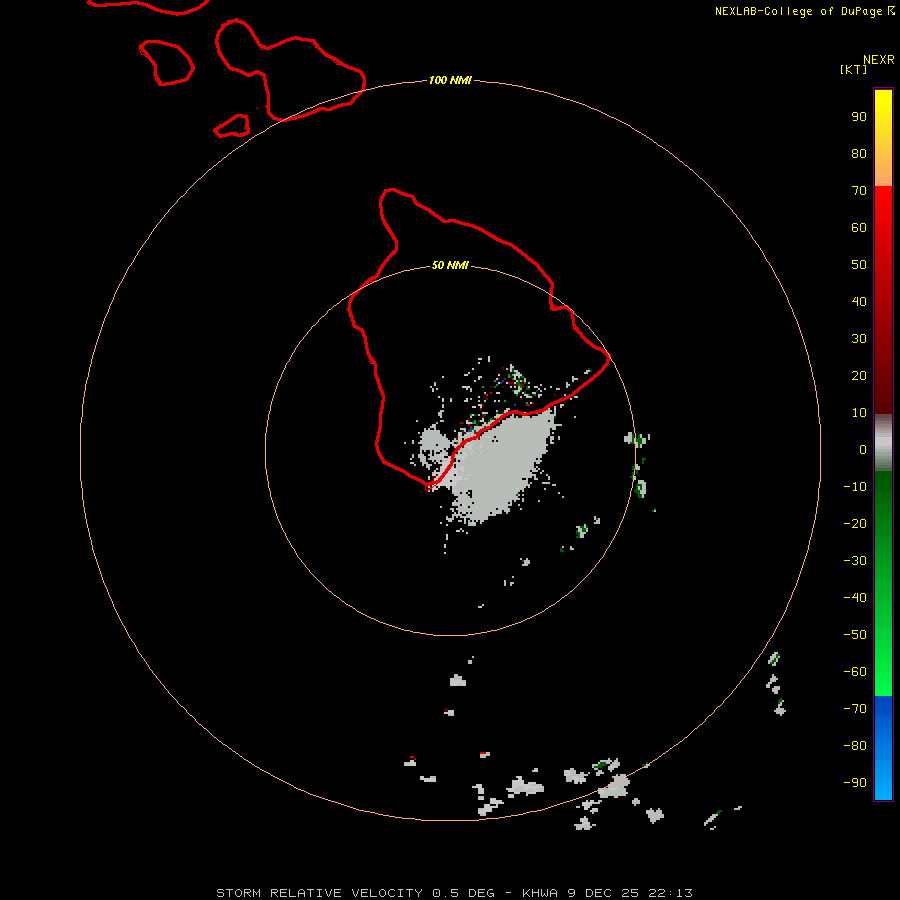Pick the dark maroon band near 20 knots
Viewport: 900px width, 900px height.
pyautogui.click(x=883, y=376)
